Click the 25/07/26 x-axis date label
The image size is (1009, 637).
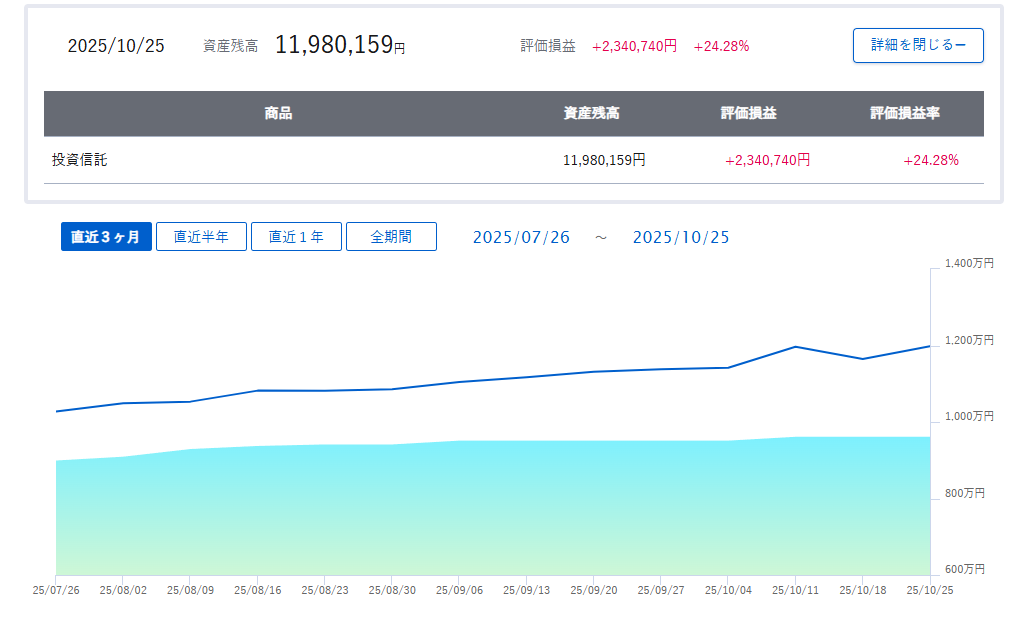[56, 590]
